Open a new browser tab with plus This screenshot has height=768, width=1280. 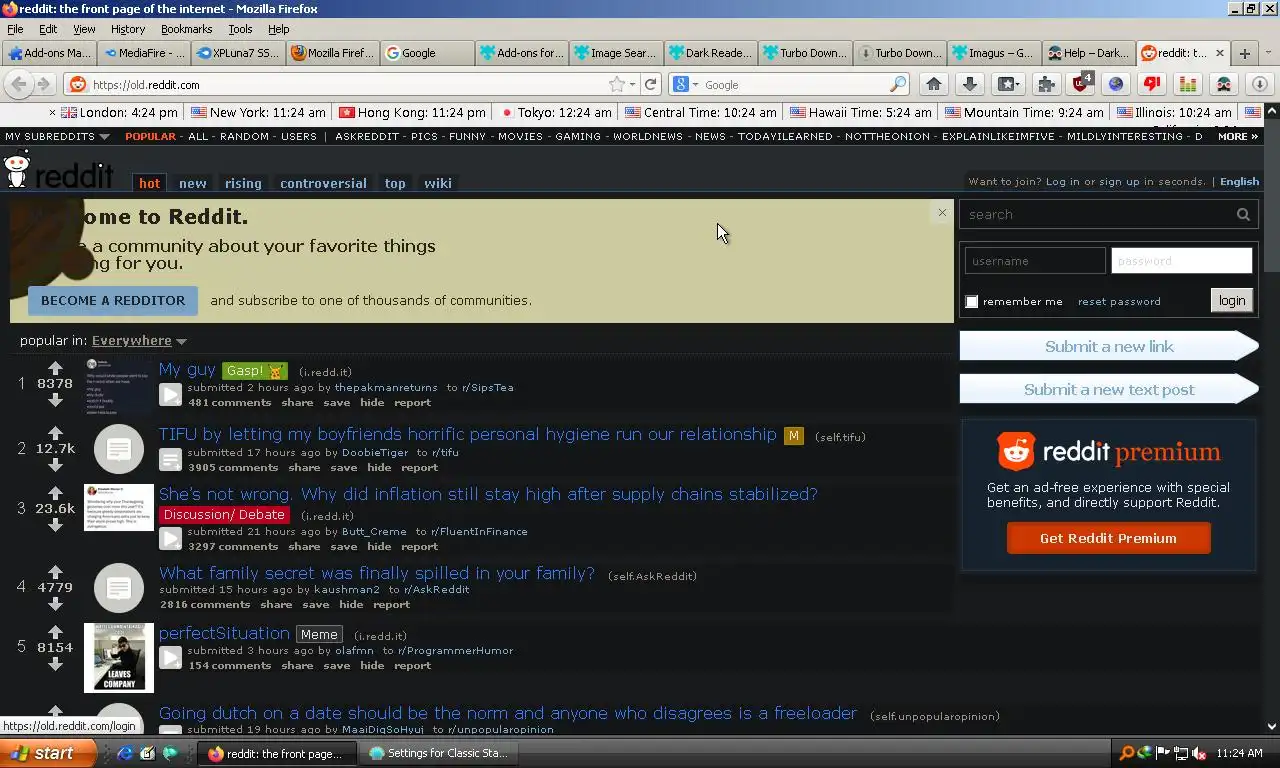(x=1245, y=53)
